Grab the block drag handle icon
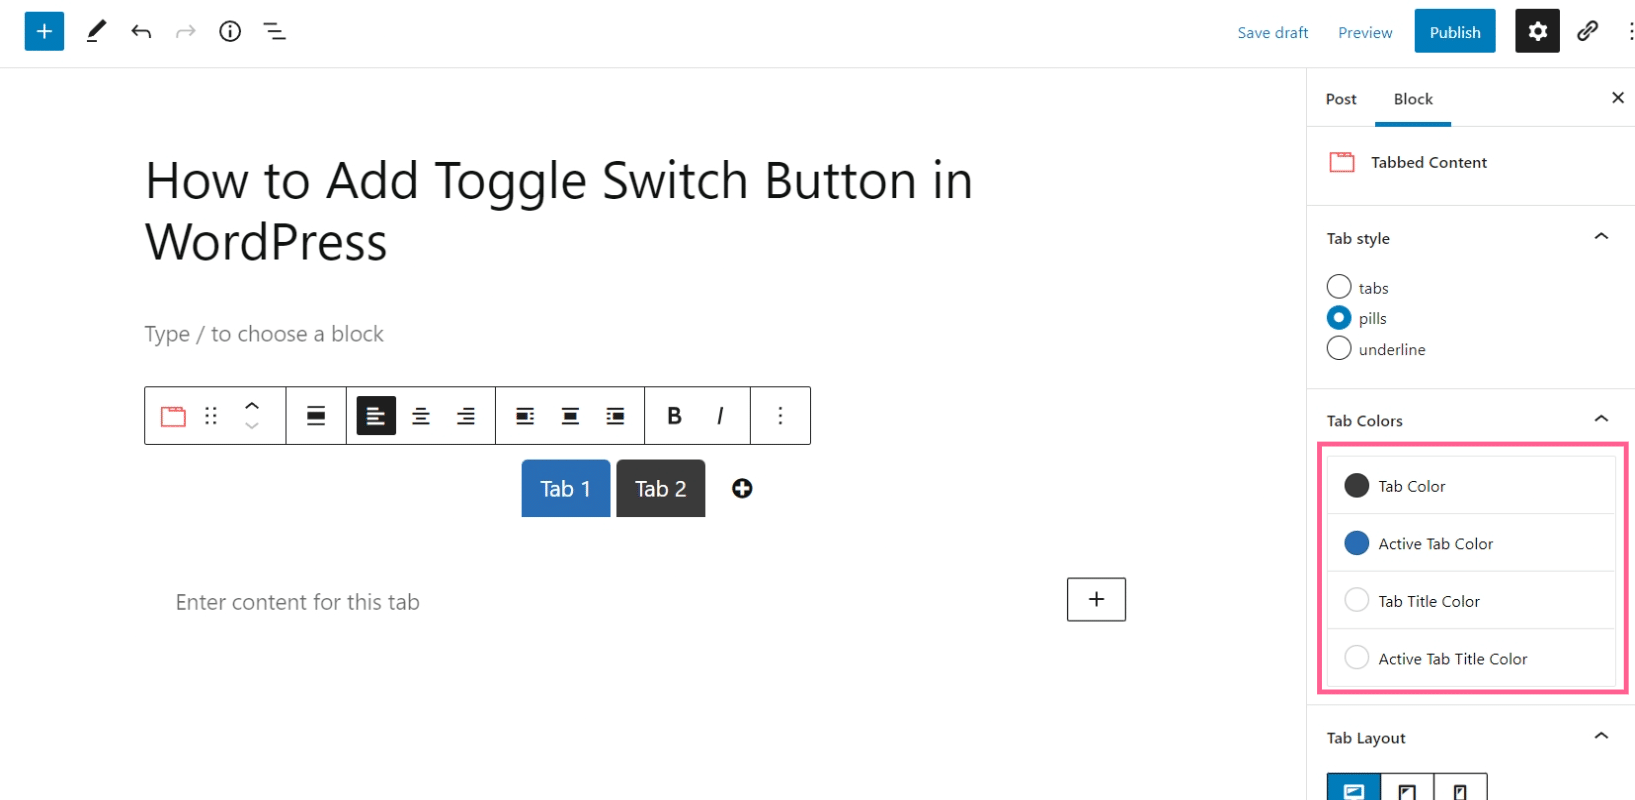The image size is (1635, 800). [211, 415]
